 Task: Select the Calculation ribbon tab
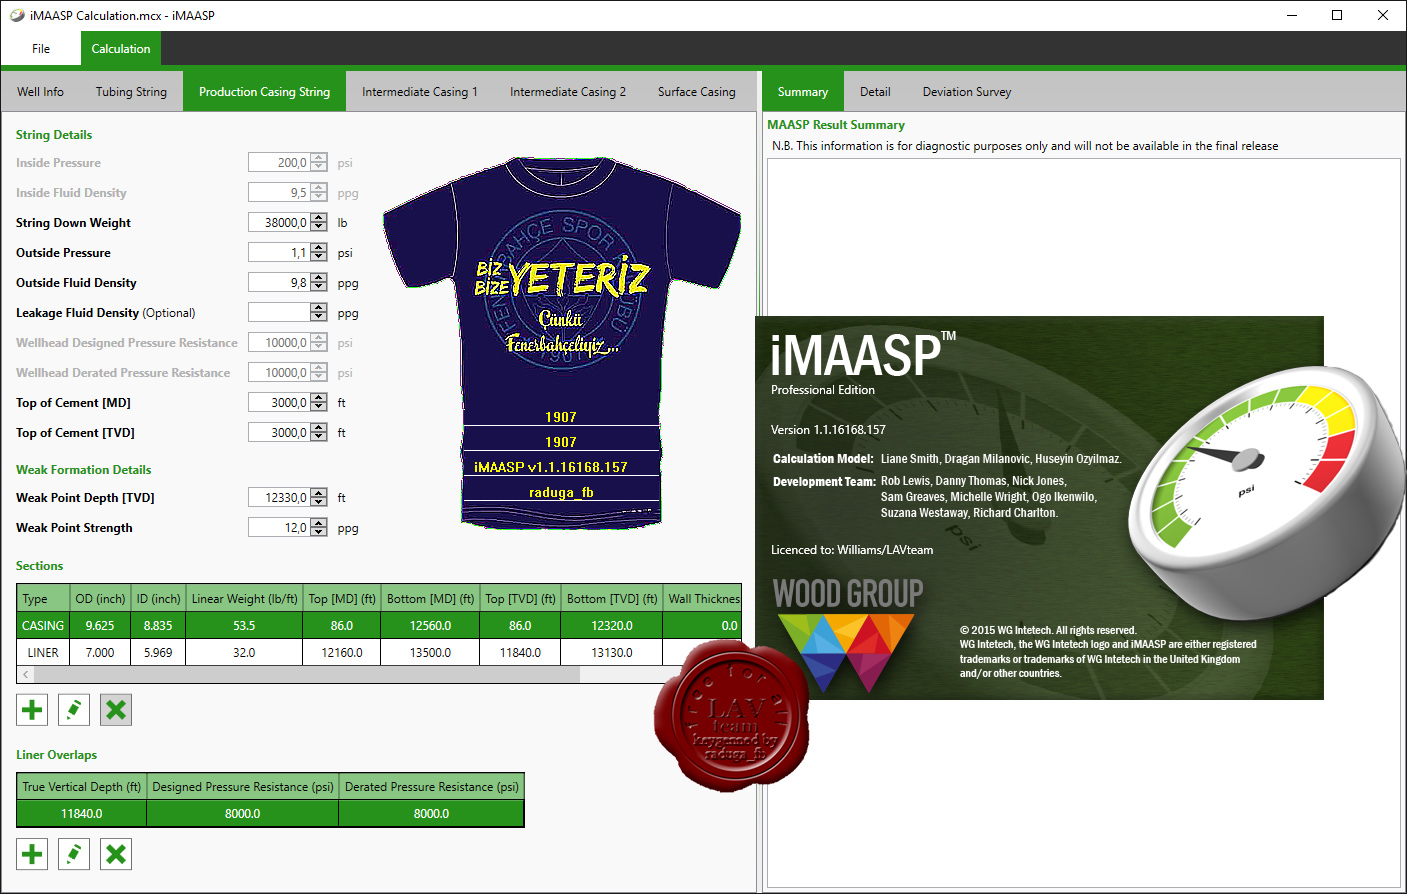pyautogui.click(x=121, y=48)
